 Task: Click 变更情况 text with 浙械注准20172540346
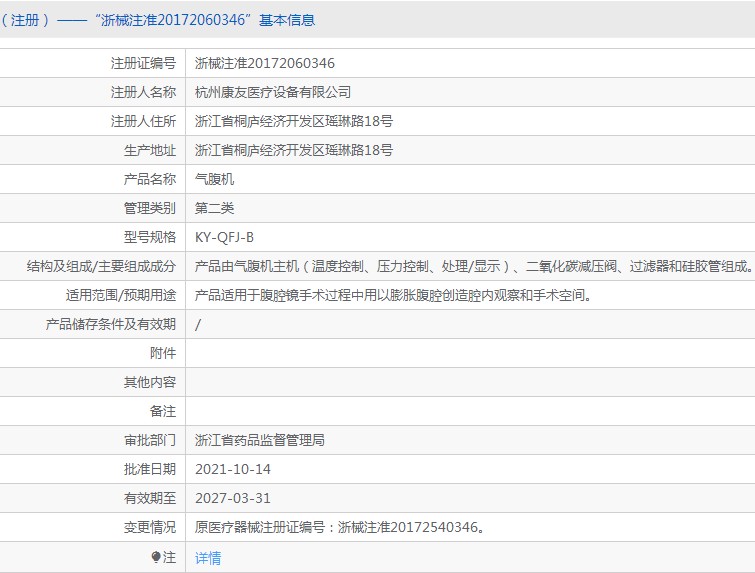(x=339, y=527)
